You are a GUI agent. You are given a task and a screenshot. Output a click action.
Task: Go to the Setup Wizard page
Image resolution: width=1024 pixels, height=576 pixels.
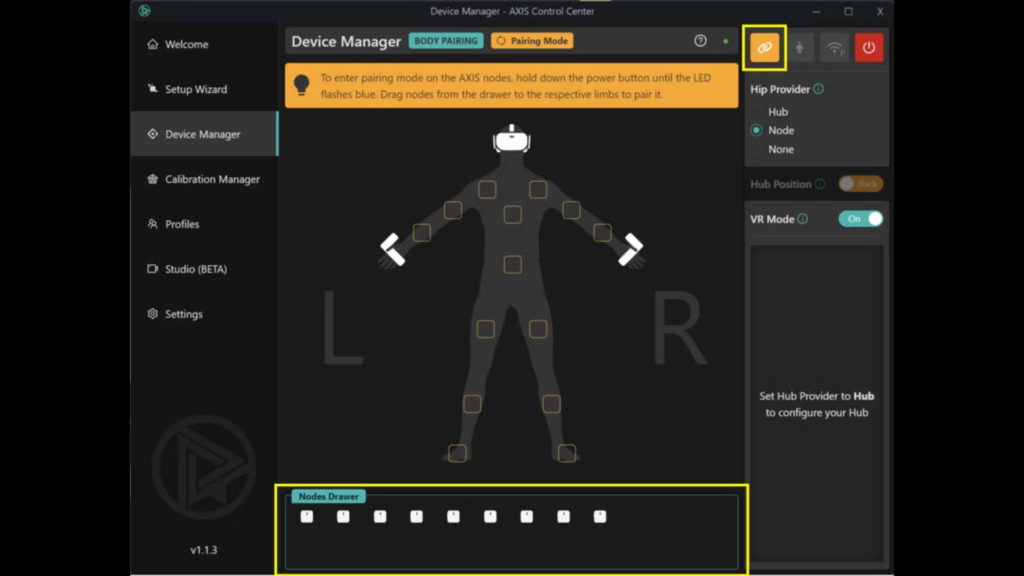coord(195,89)
